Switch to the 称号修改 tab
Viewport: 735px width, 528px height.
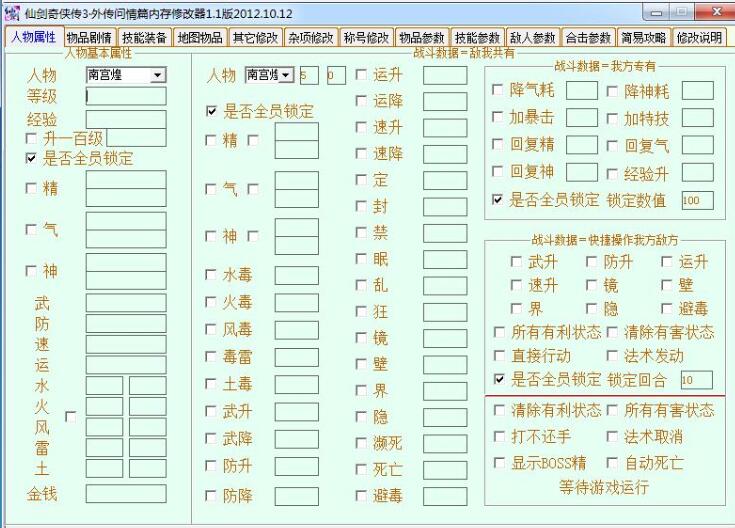click(x=366, y=37)
